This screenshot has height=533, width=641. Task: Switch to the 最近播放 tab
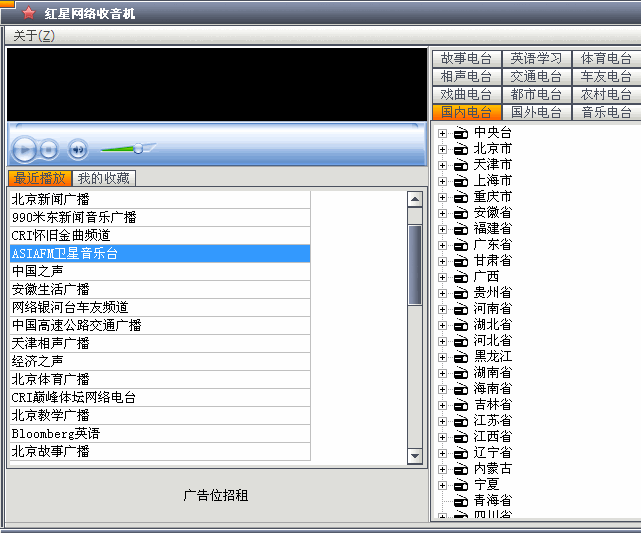point(40,178)
